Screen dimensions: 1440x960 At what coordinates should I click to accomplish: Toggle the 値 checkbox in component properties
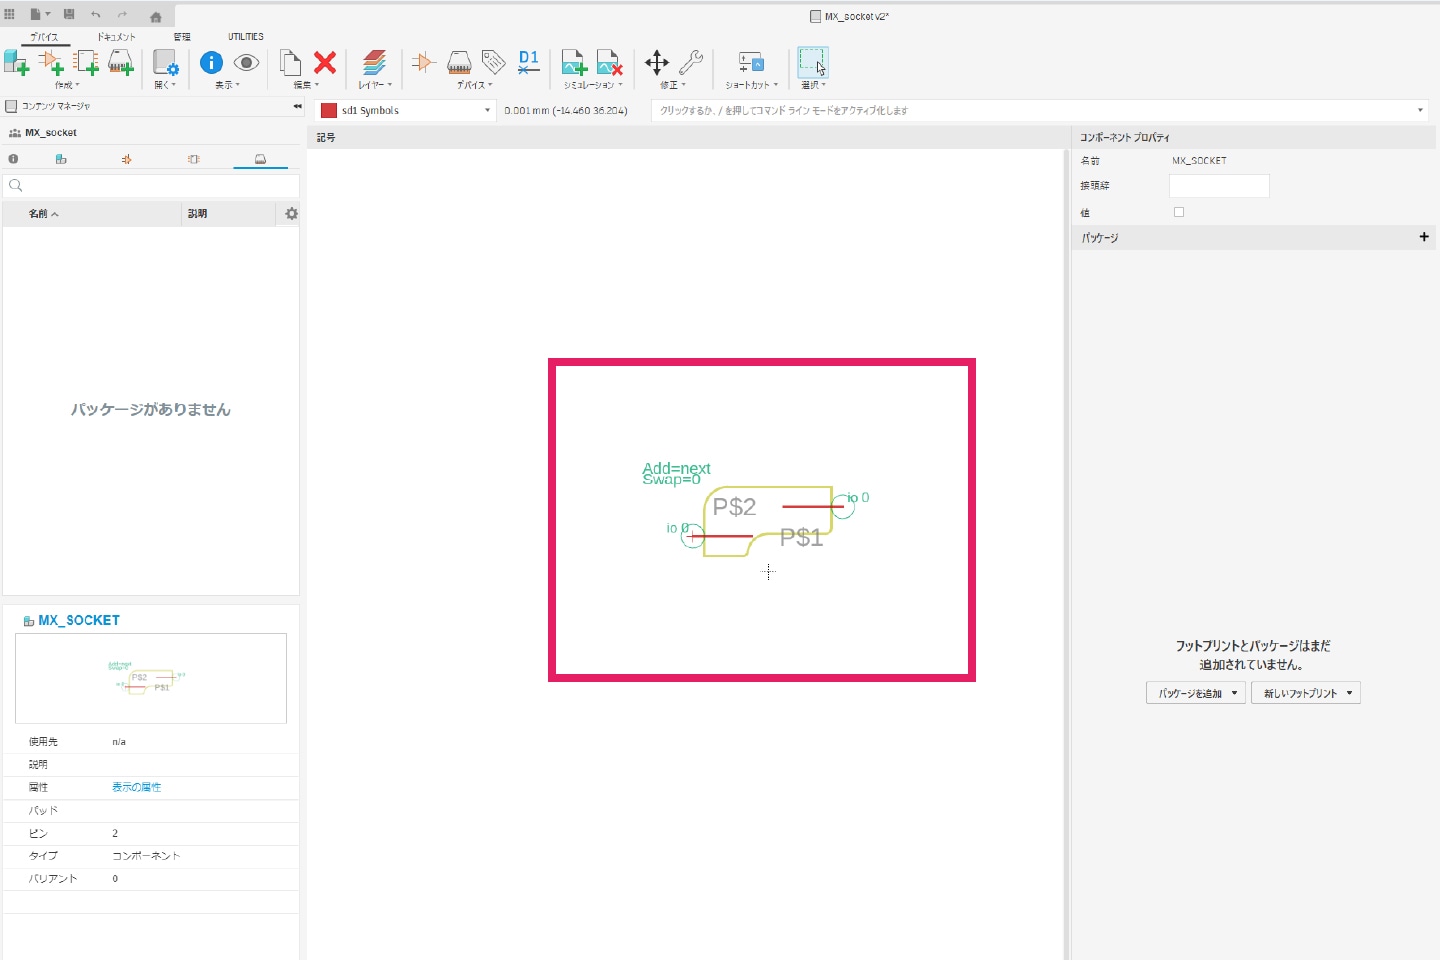1179,212
